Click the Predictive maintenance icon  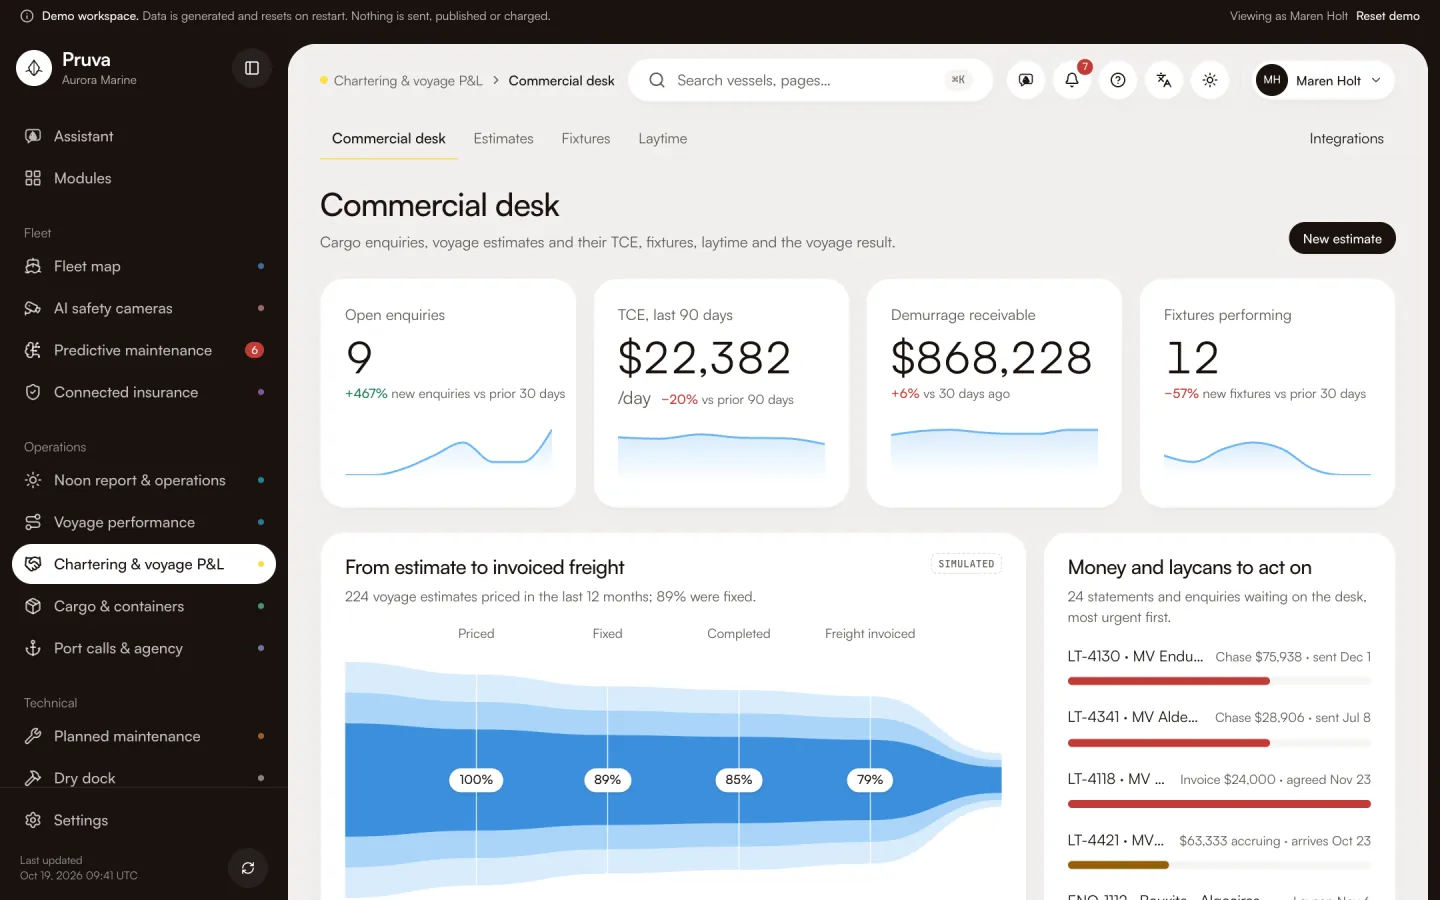coord(33,350)
